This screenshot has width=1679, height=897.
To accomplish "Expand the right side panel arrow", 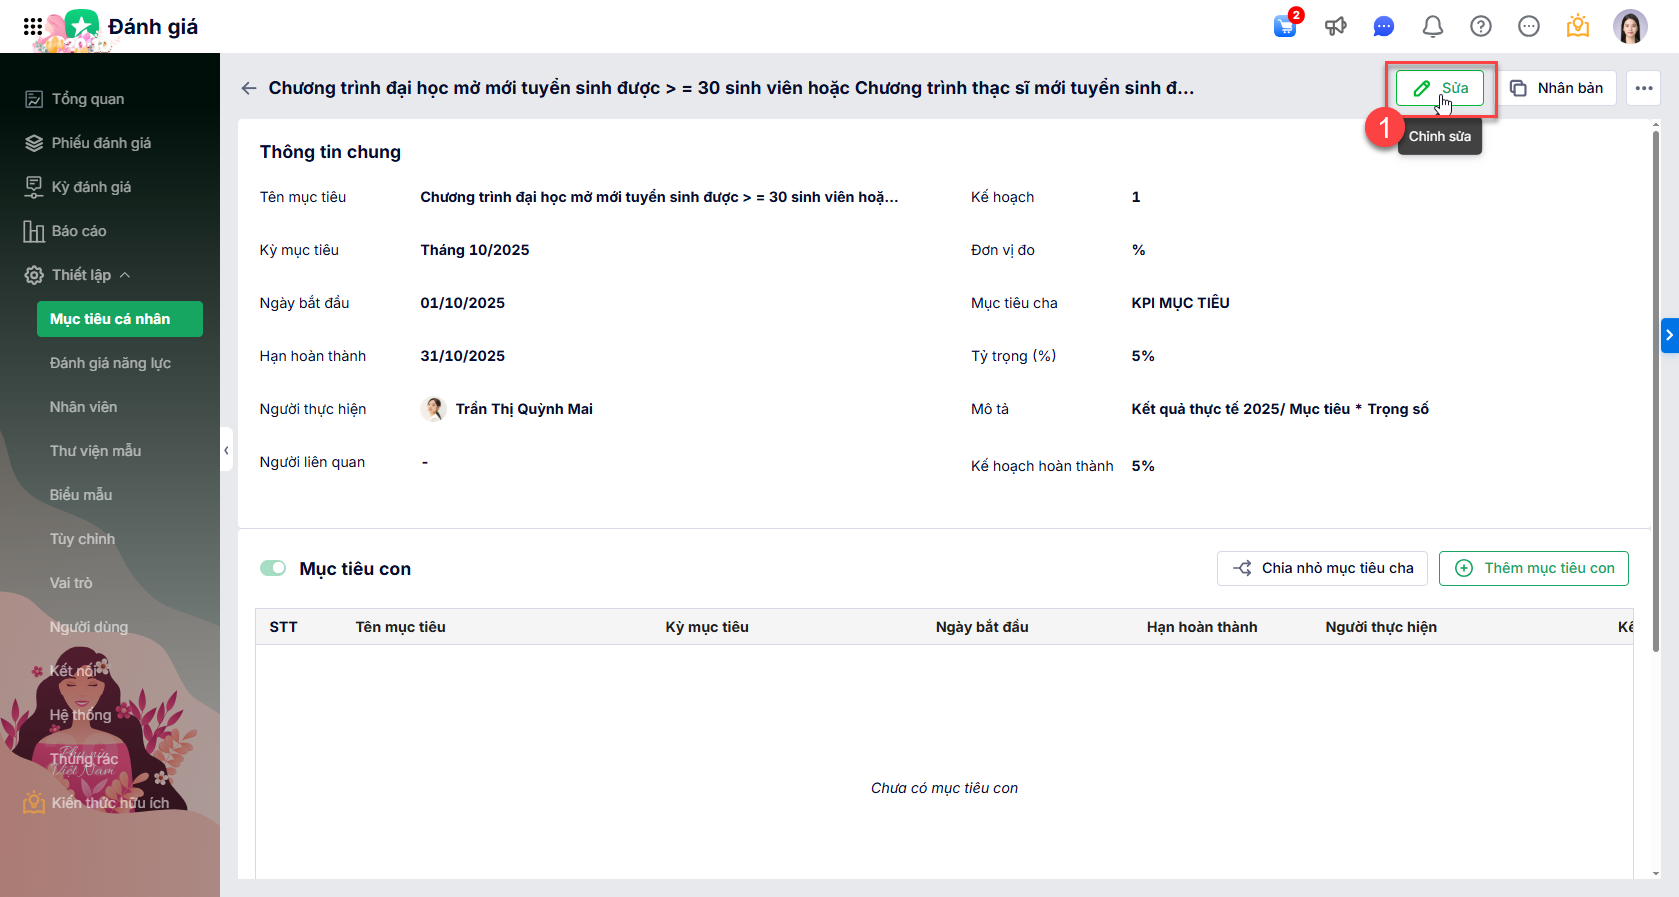I will 1669,335.
